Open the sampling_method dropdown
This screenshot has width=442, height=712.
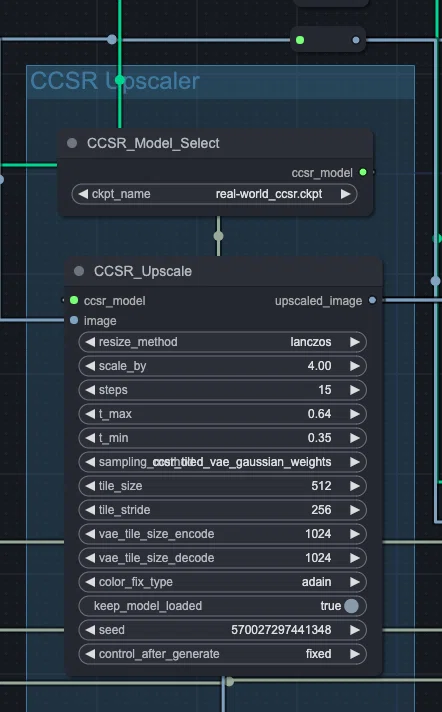[222, 462]
